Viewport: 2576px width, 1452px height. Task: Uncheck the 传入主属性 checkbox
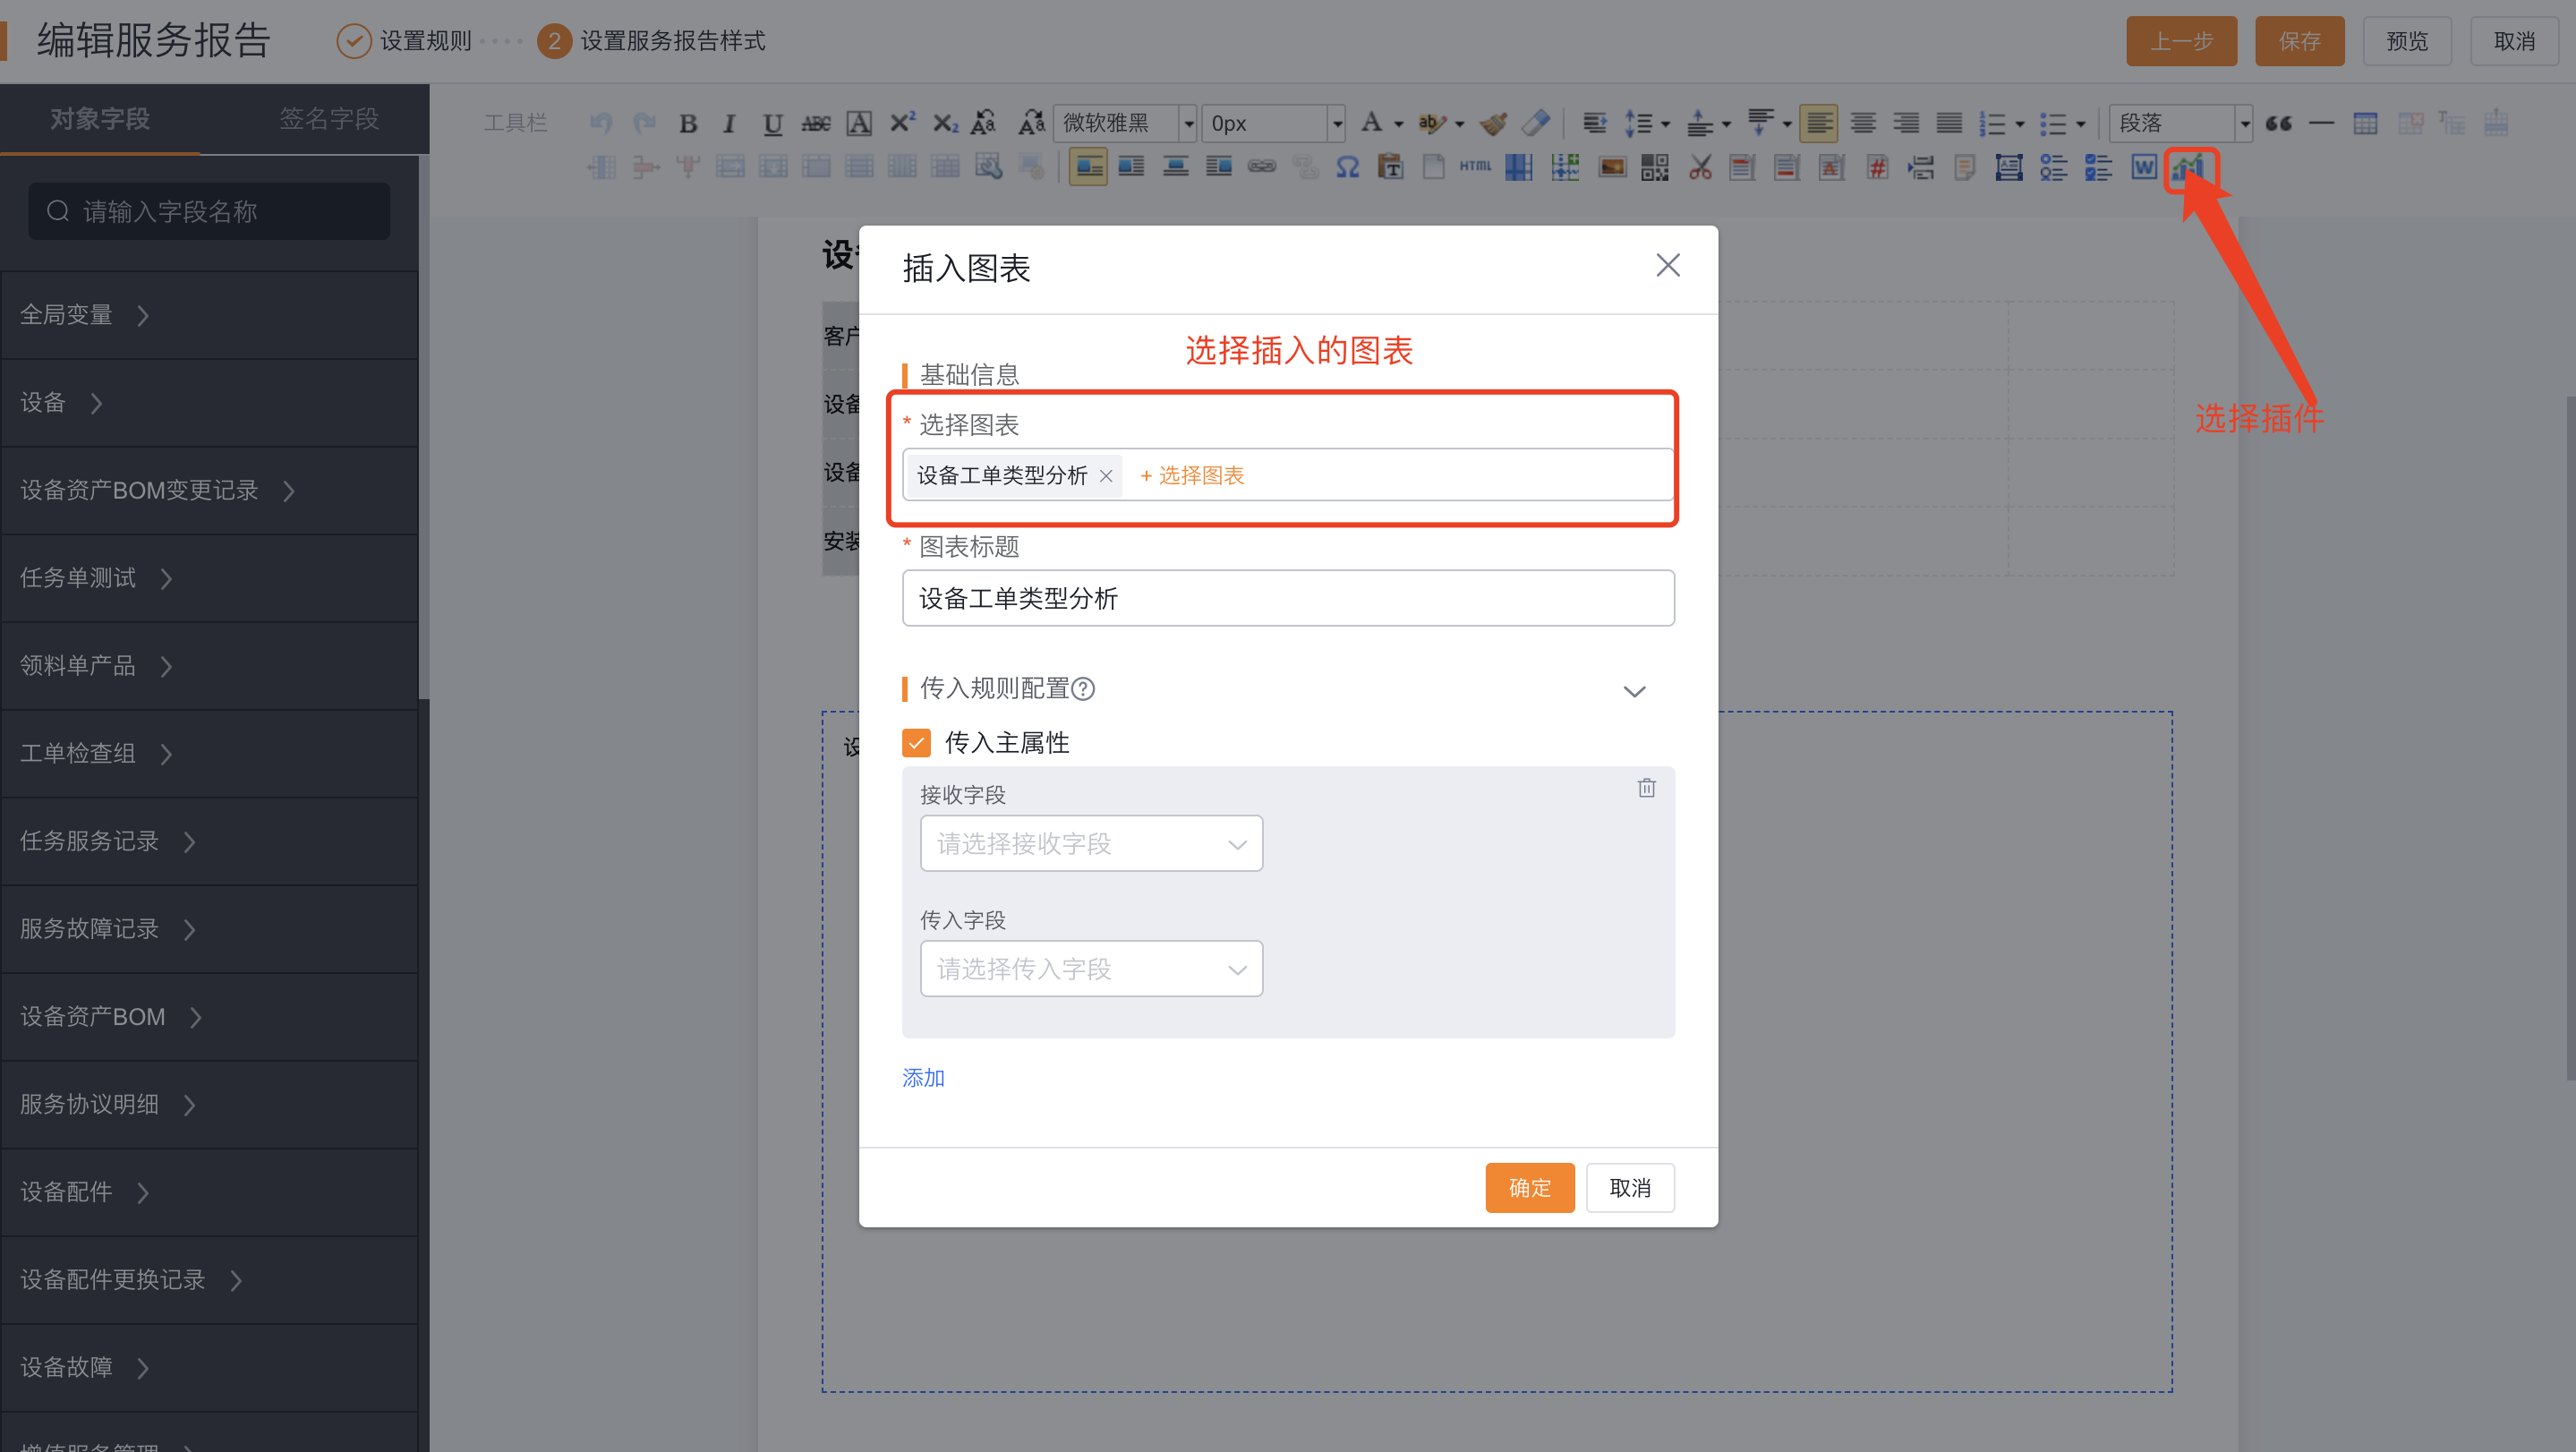(x=916, y=743)
